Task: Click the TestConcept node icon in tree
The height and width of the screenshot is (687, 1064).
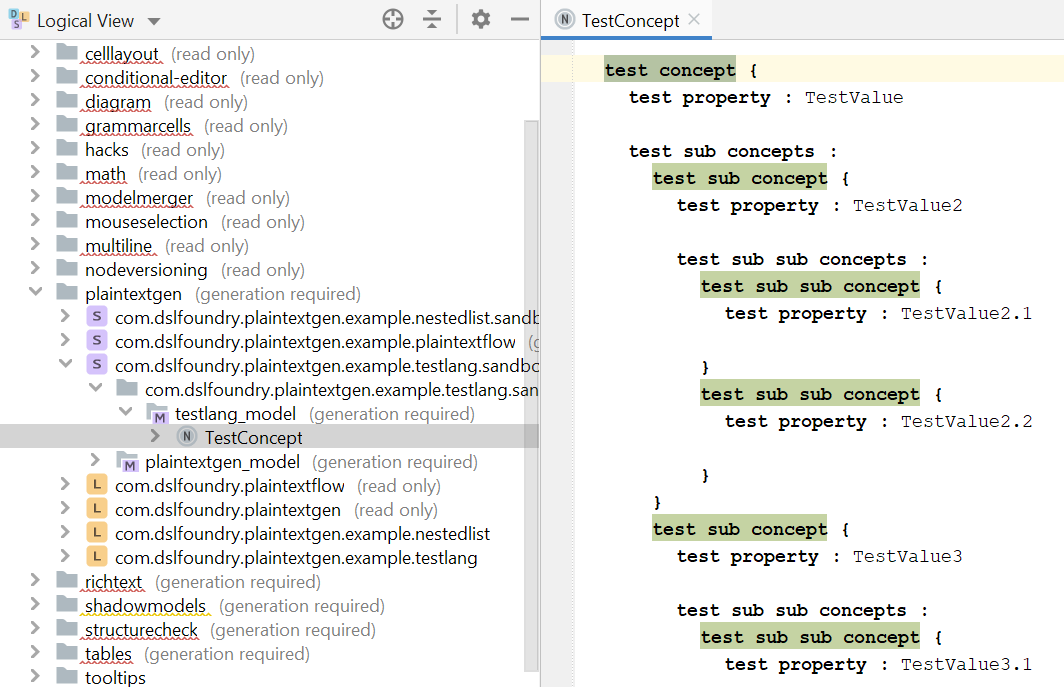Action: [186, 437]
